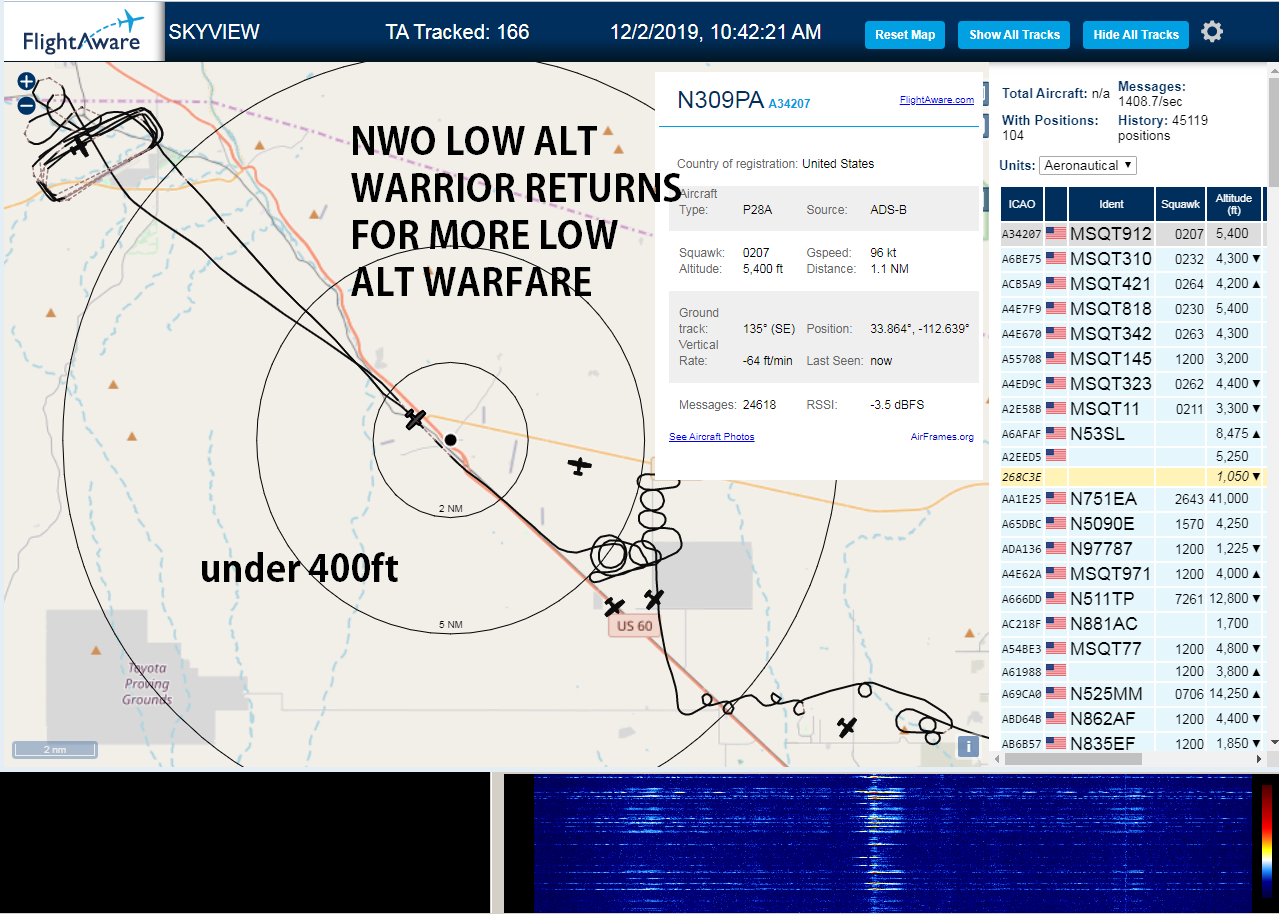Select the MSQT912 row in aircraft table
The width and height of the screenshot is (1279, 915).
(x=1132, y=234)
